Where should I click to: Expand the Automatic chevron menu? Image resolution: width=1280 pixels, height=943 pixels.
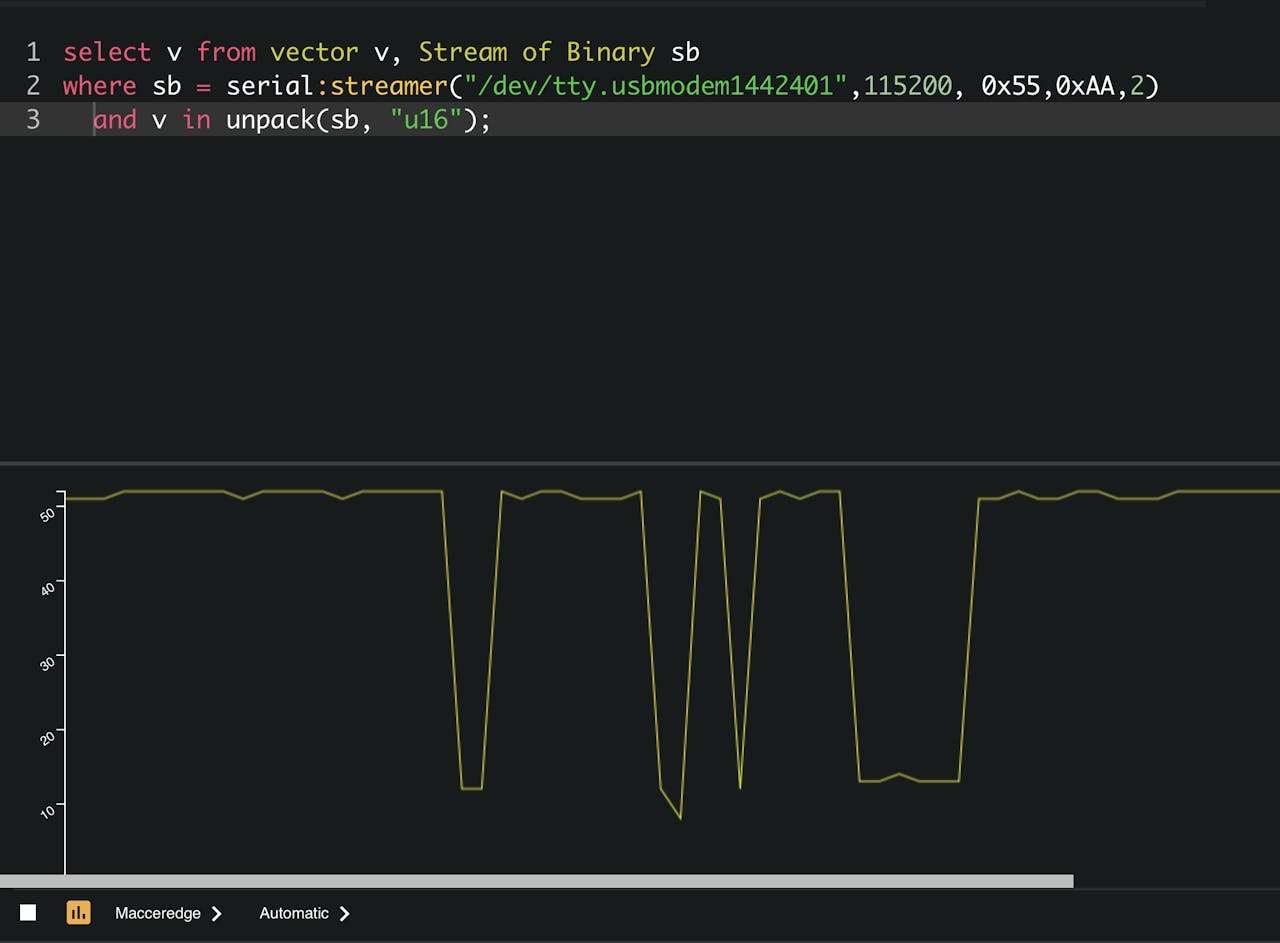click(x=343, y=913)
